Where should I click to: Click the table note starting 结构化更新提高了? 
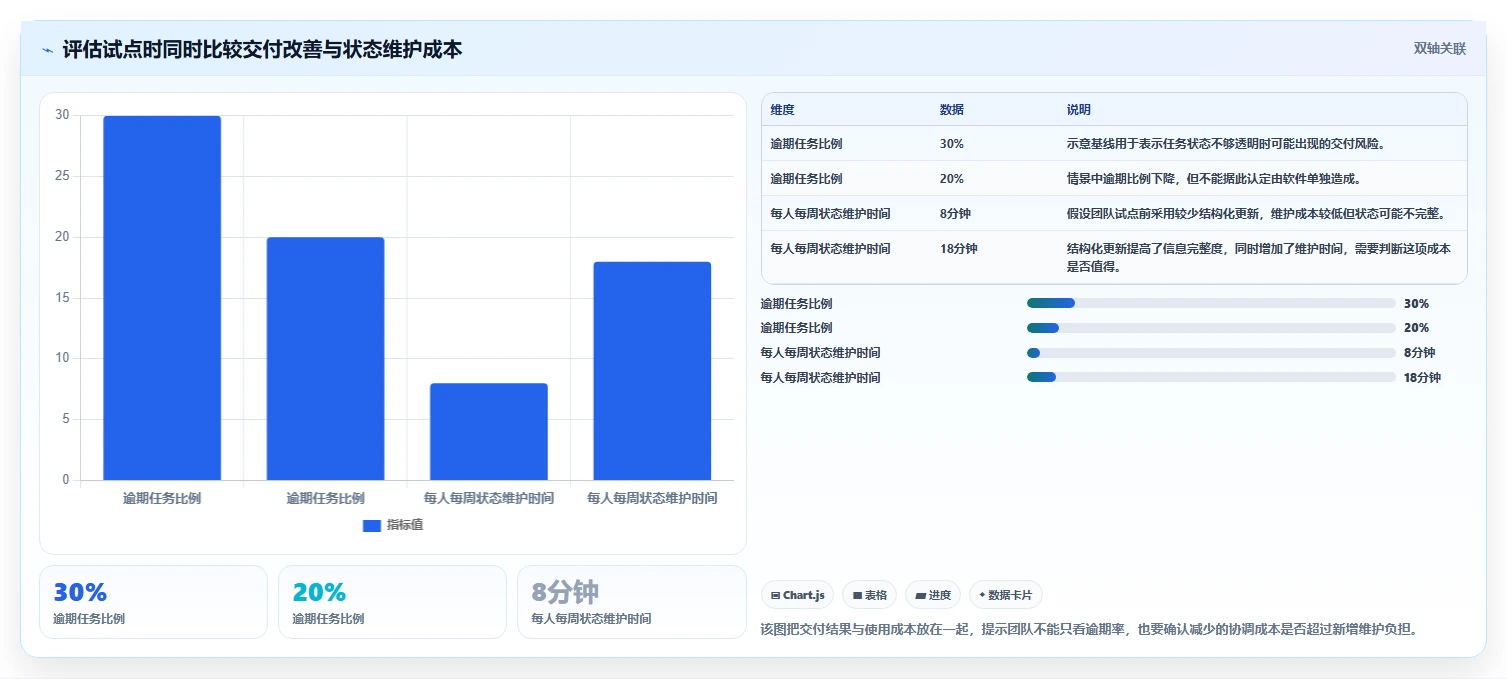(x=1259, y=258)
